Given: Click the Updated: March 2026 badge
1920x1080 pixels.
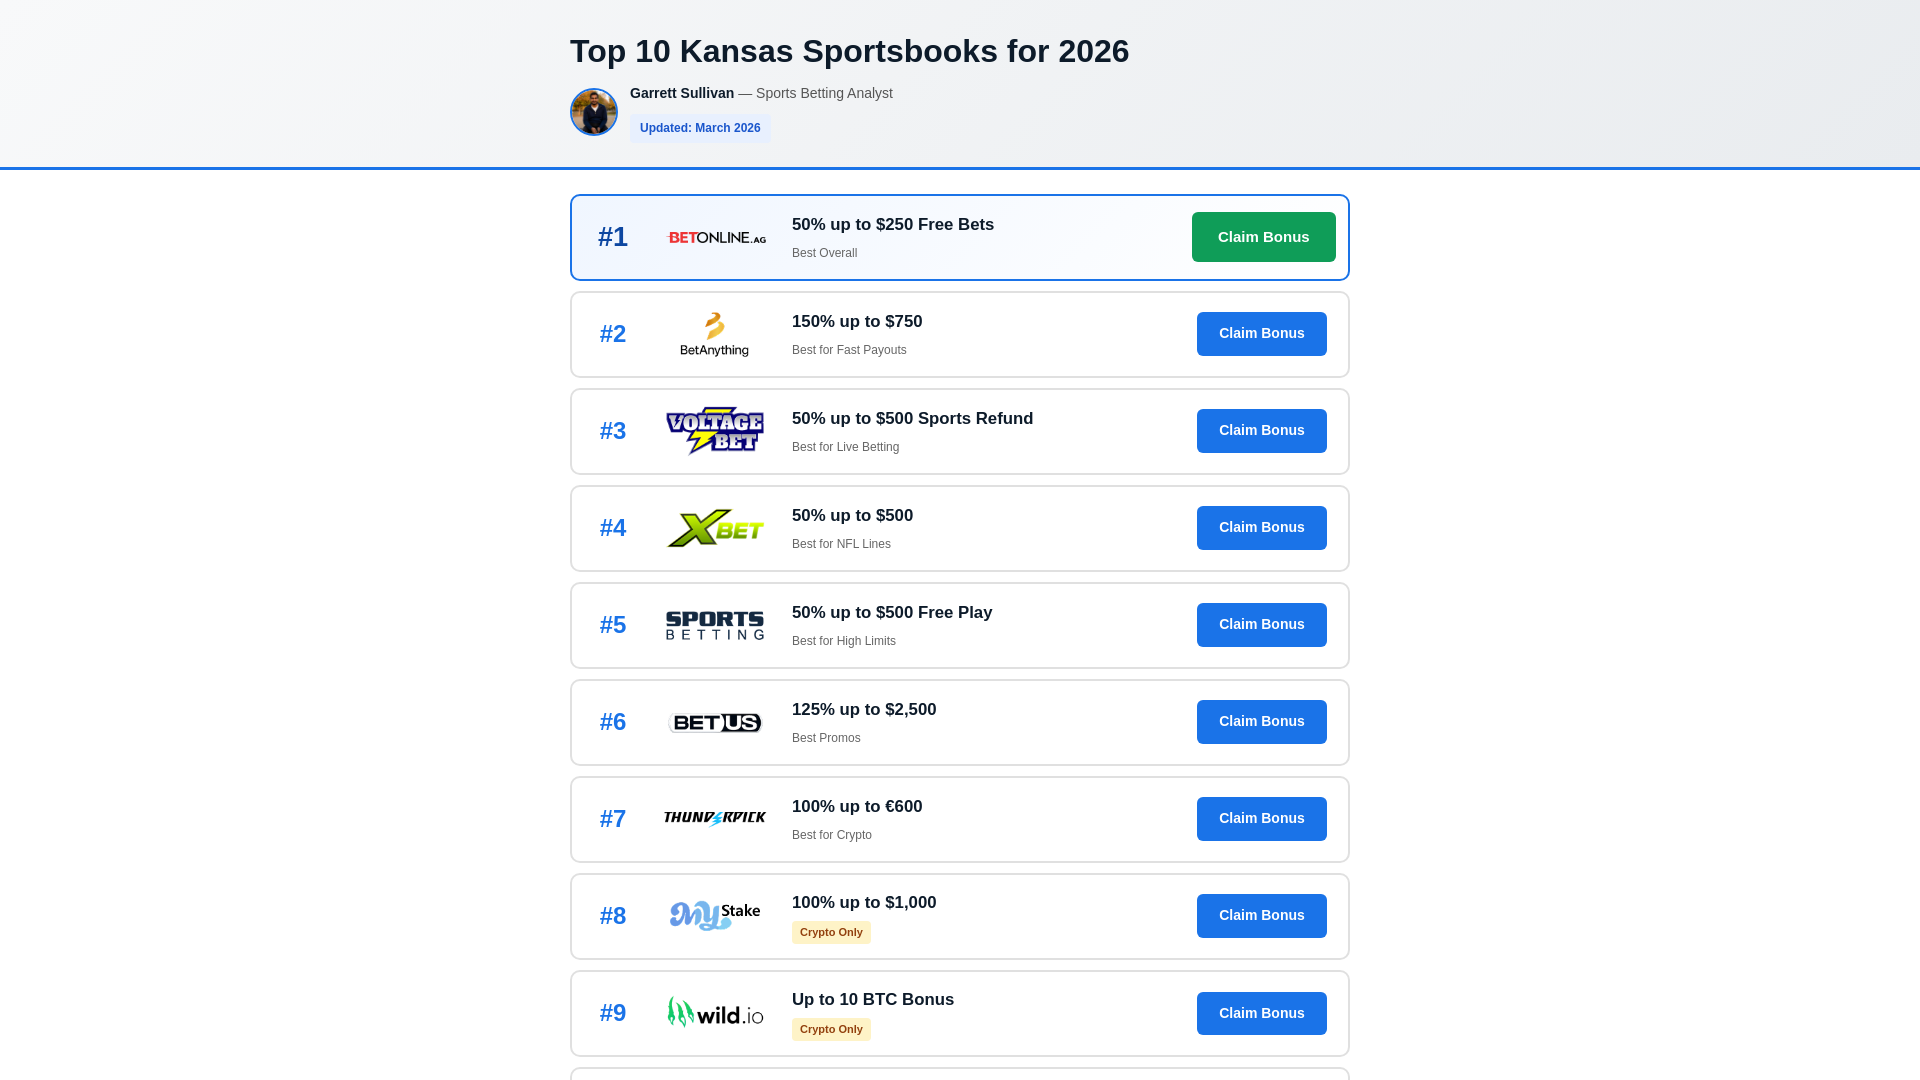Looking at the screenshot, I should point(700,128).
